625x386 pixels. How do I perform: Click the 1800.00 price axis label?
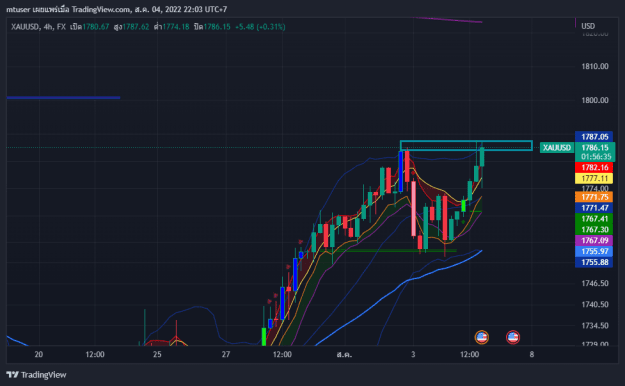pyautogui.click(x=595, y=100)
